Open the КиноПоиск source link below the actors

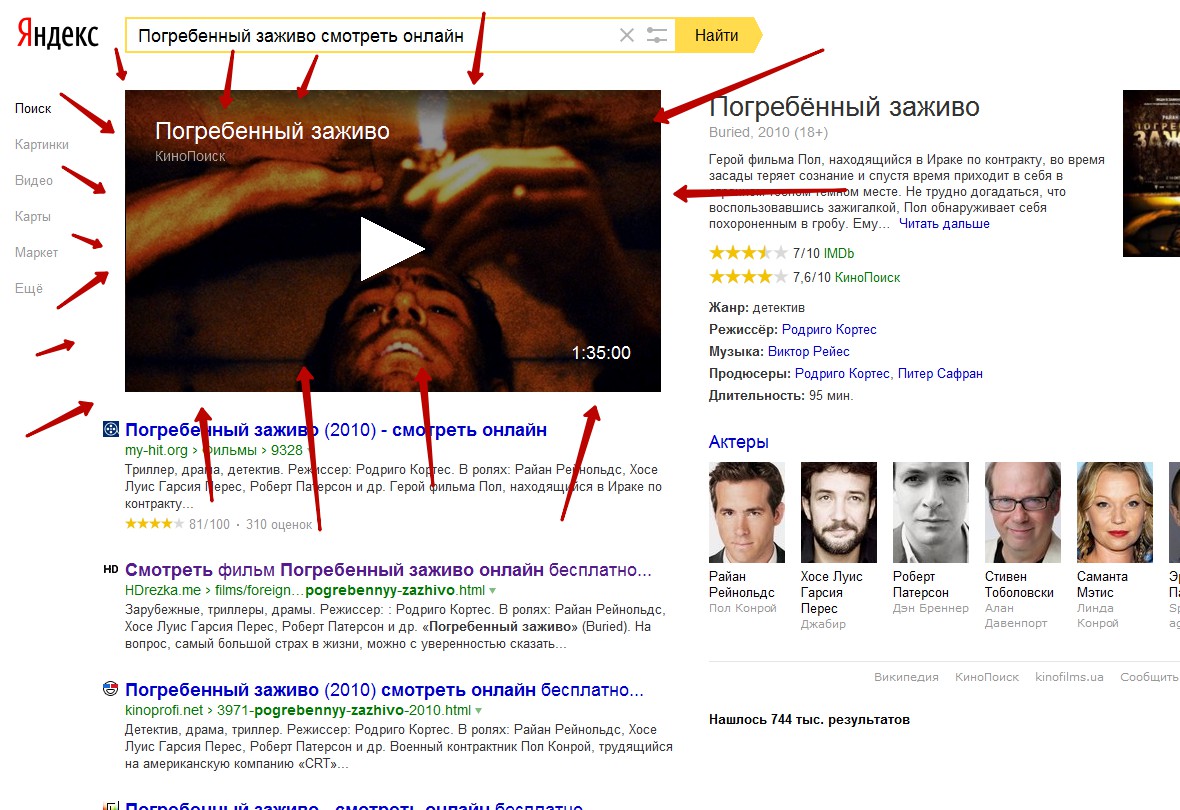click(x=987, y=677)
